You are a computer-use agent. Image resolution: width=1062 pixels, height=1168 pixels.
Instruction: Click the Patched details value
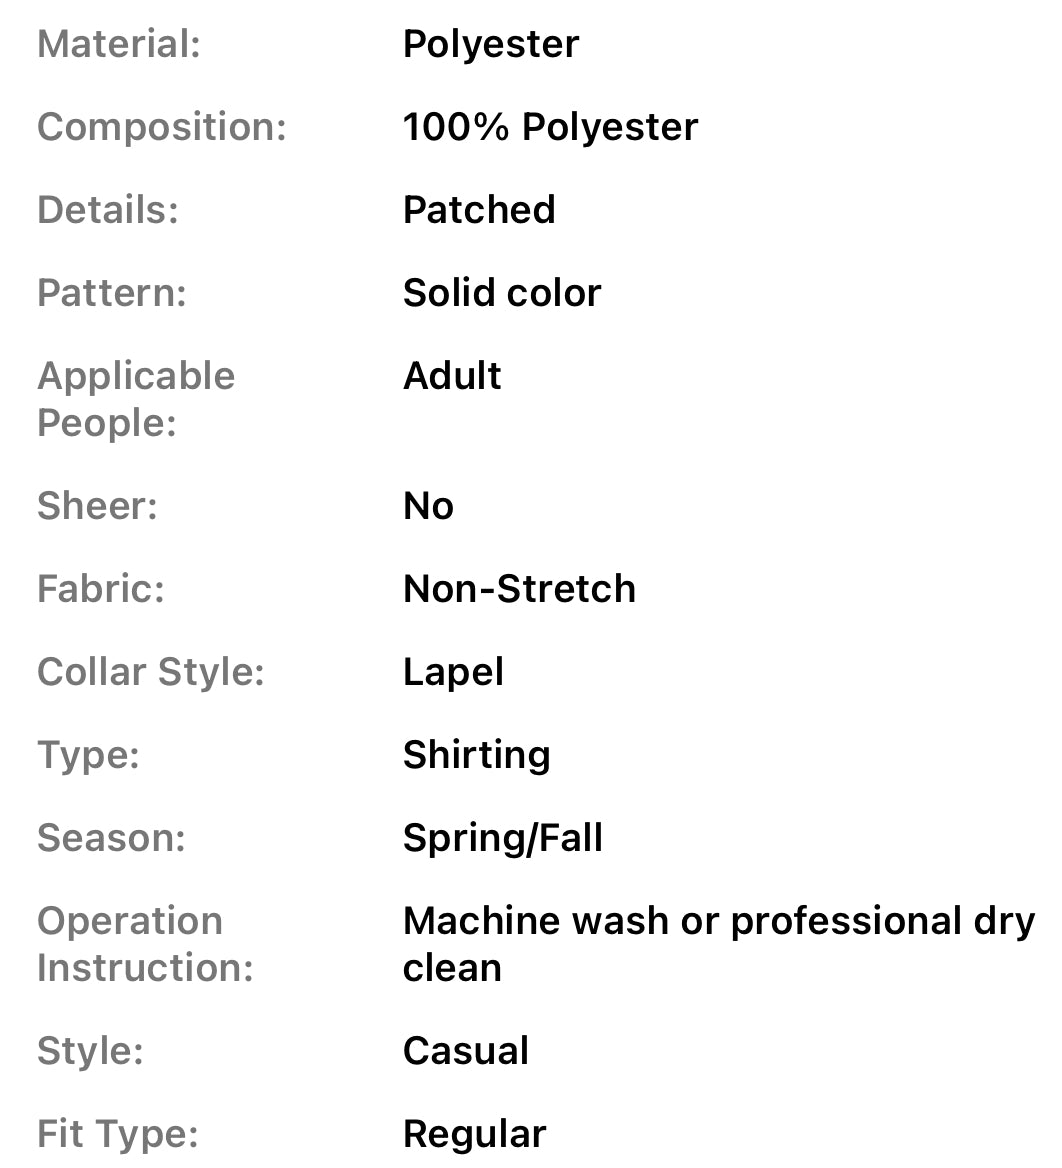479,211
